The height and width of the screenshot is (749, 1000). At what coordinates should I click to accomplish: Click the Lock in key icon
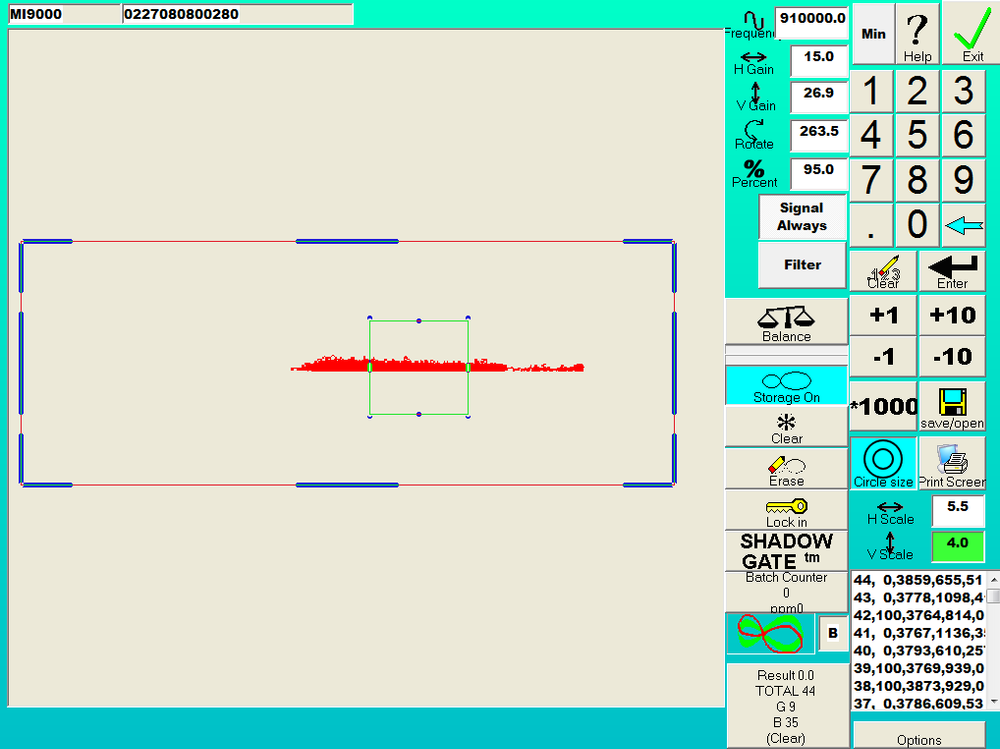786,511
